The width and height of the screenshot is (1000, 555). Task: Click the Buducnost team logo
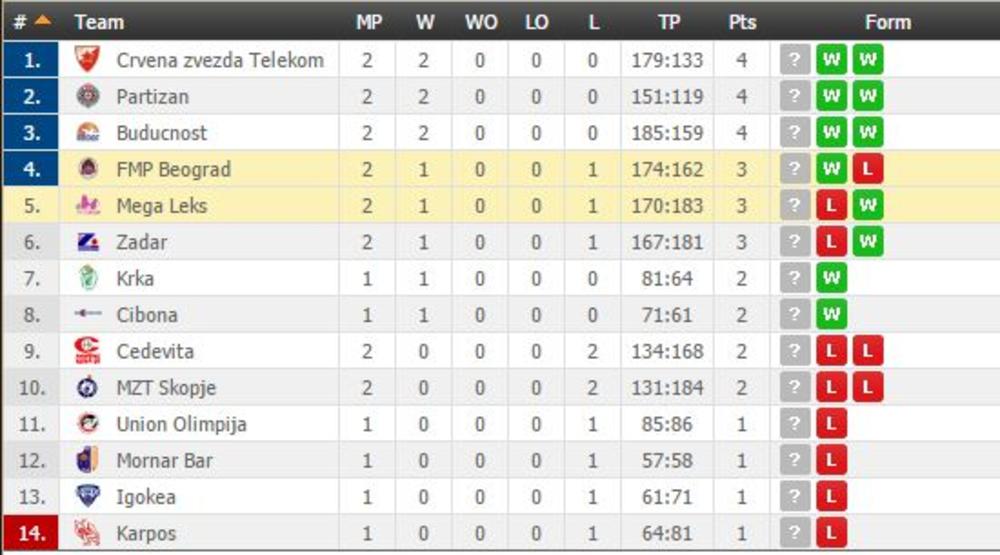click(x=88, y=133)
